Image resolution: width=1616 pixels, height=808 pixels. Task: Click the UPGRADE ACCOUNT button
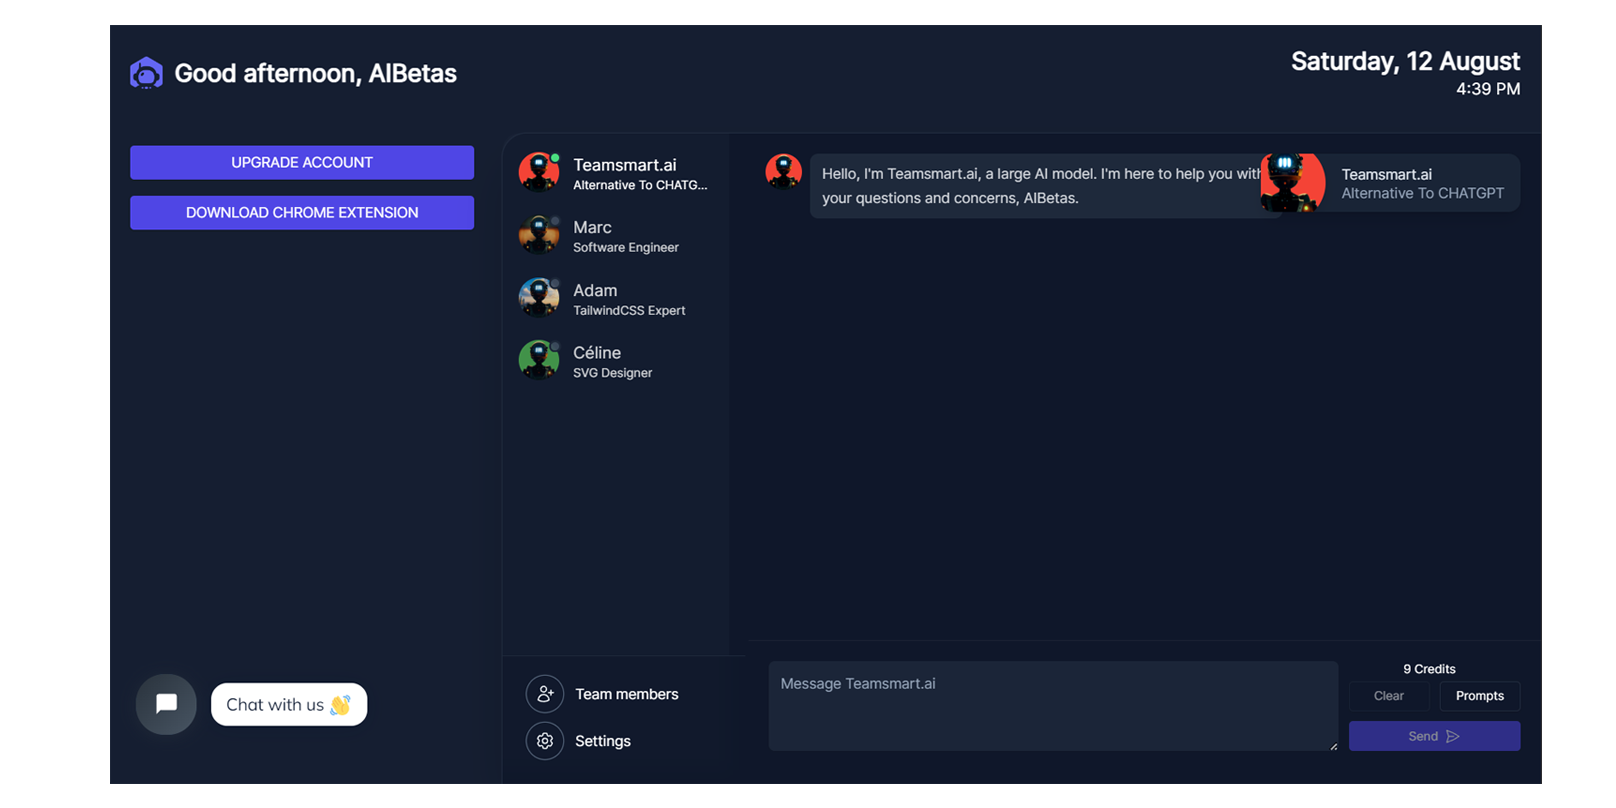click(302, 162)
